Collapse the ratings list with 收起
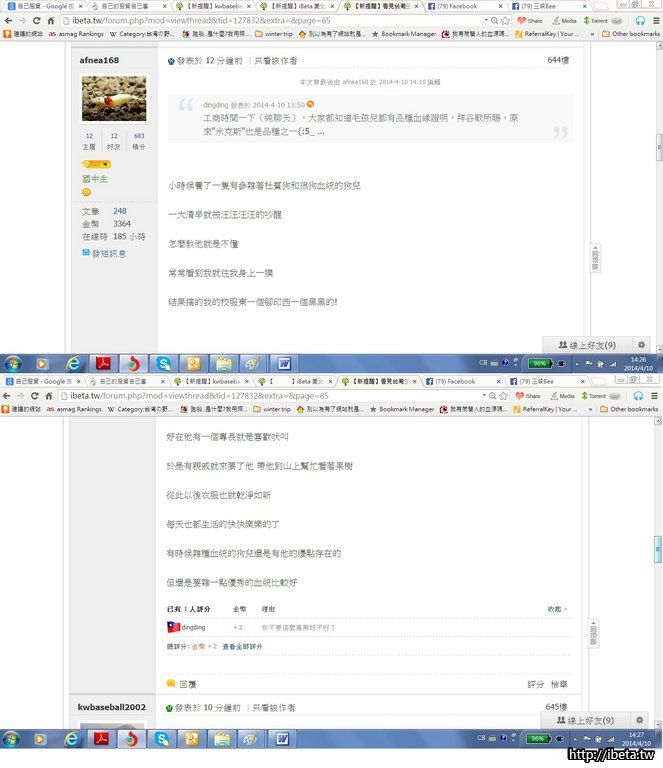The image size is (663, 768). [x=556, y=608]
